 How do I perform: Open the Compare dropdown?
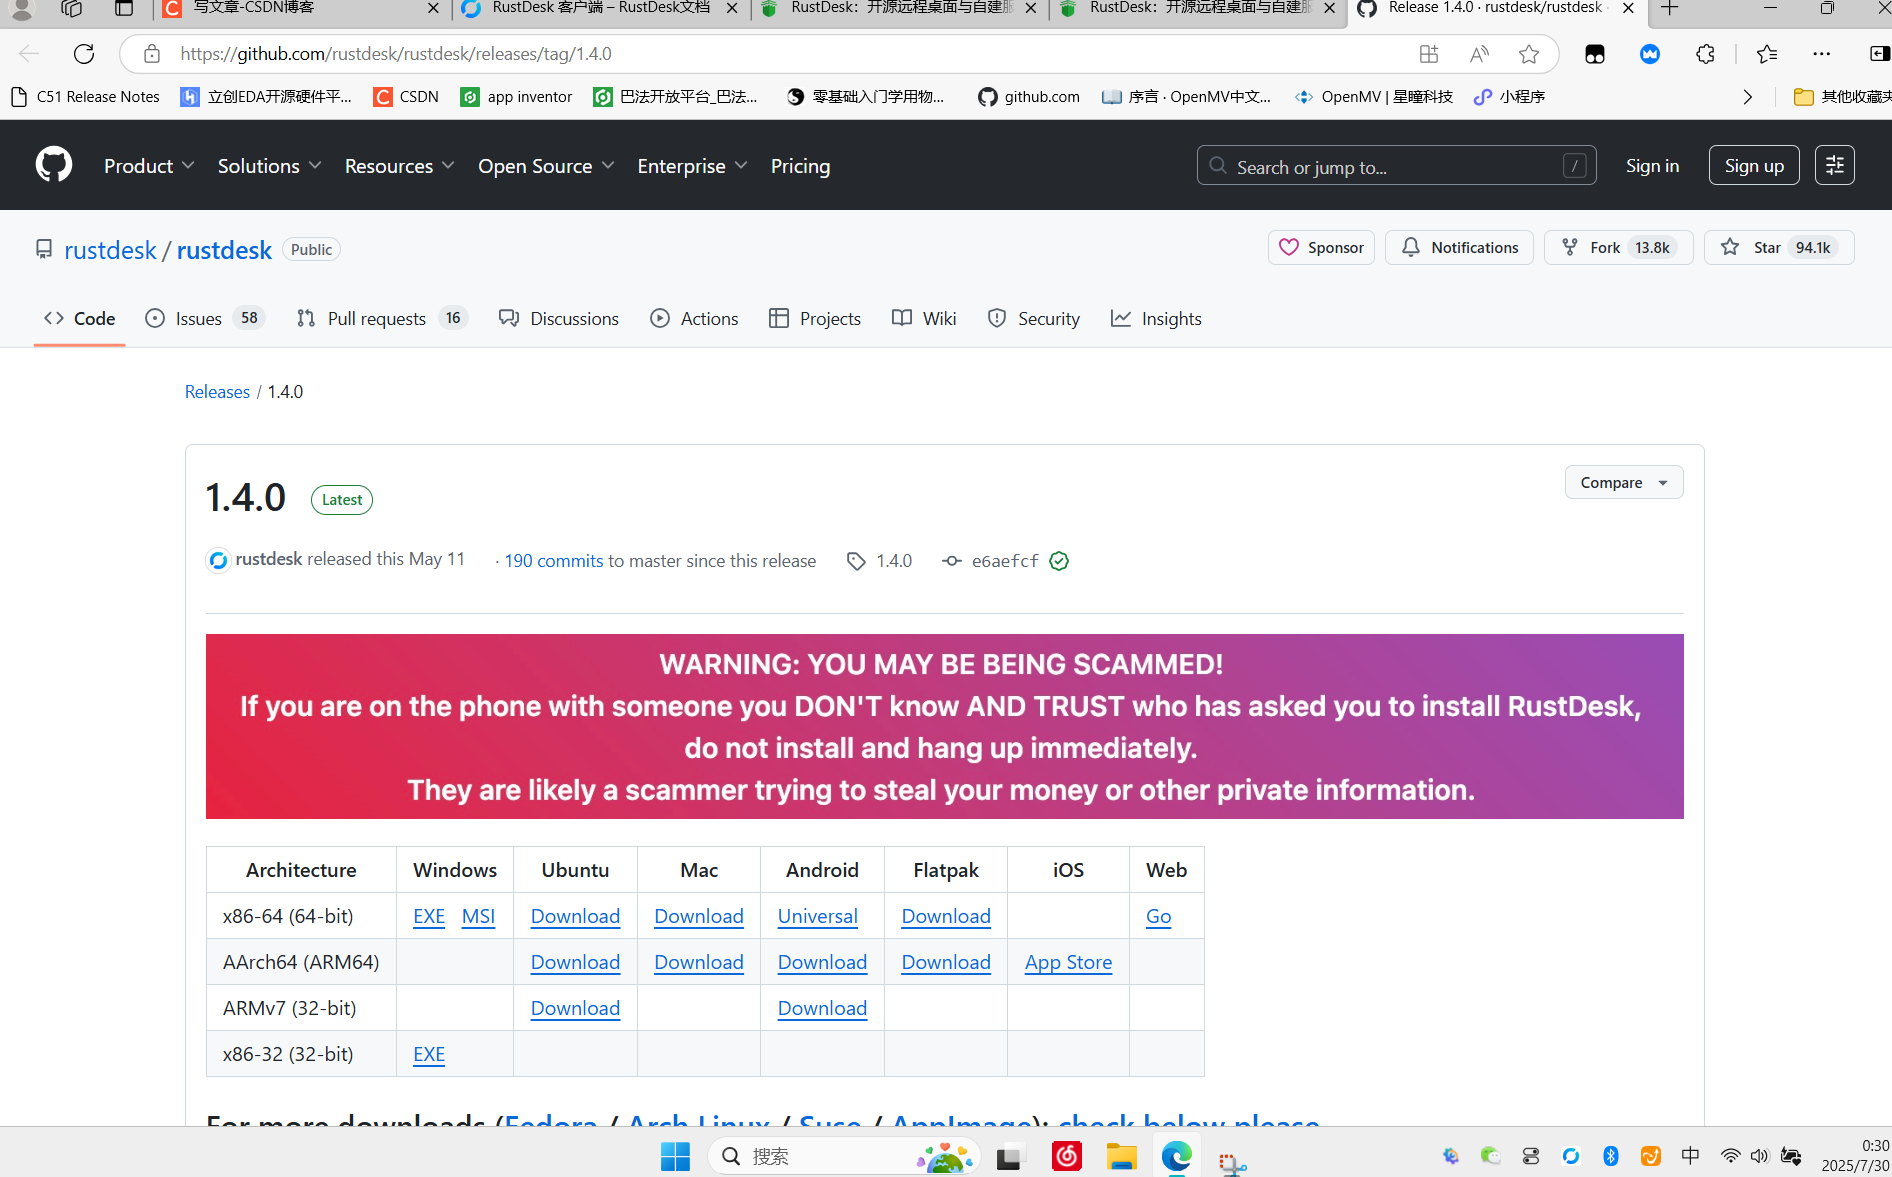tap(1624, 482)
